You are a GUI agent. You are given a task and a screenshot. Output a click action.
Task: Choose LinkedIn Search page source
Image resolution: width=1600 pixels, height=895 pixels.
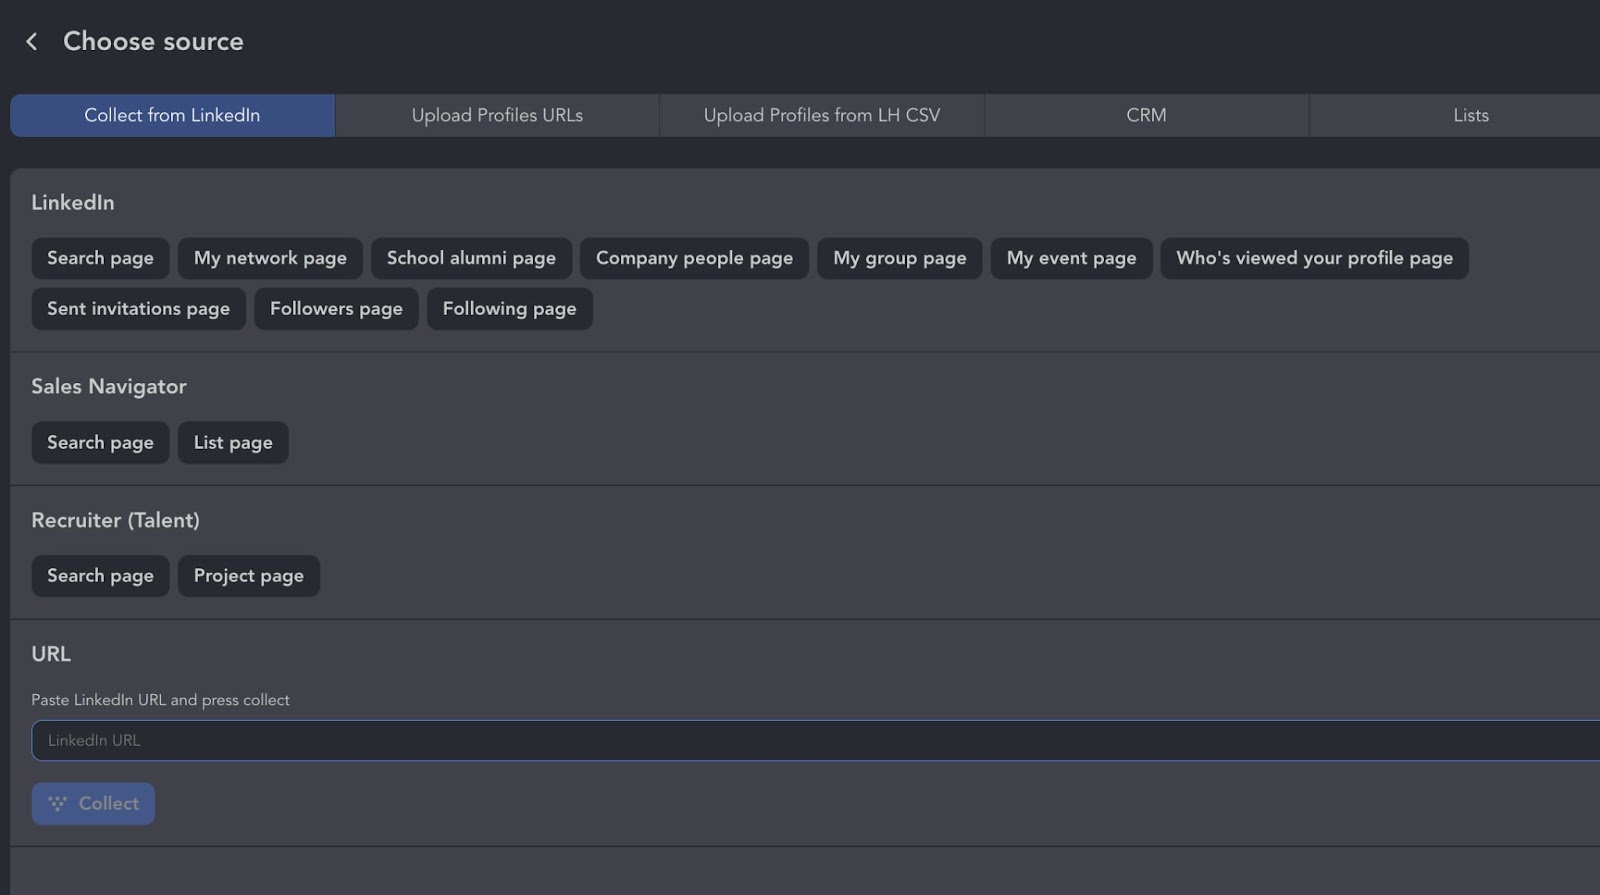point(100,258)
